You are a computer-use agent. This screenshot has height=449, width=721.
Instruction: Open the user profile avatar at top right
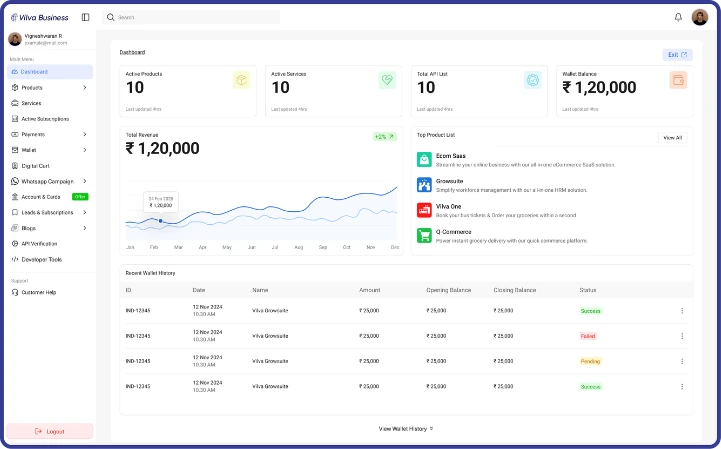700,17
